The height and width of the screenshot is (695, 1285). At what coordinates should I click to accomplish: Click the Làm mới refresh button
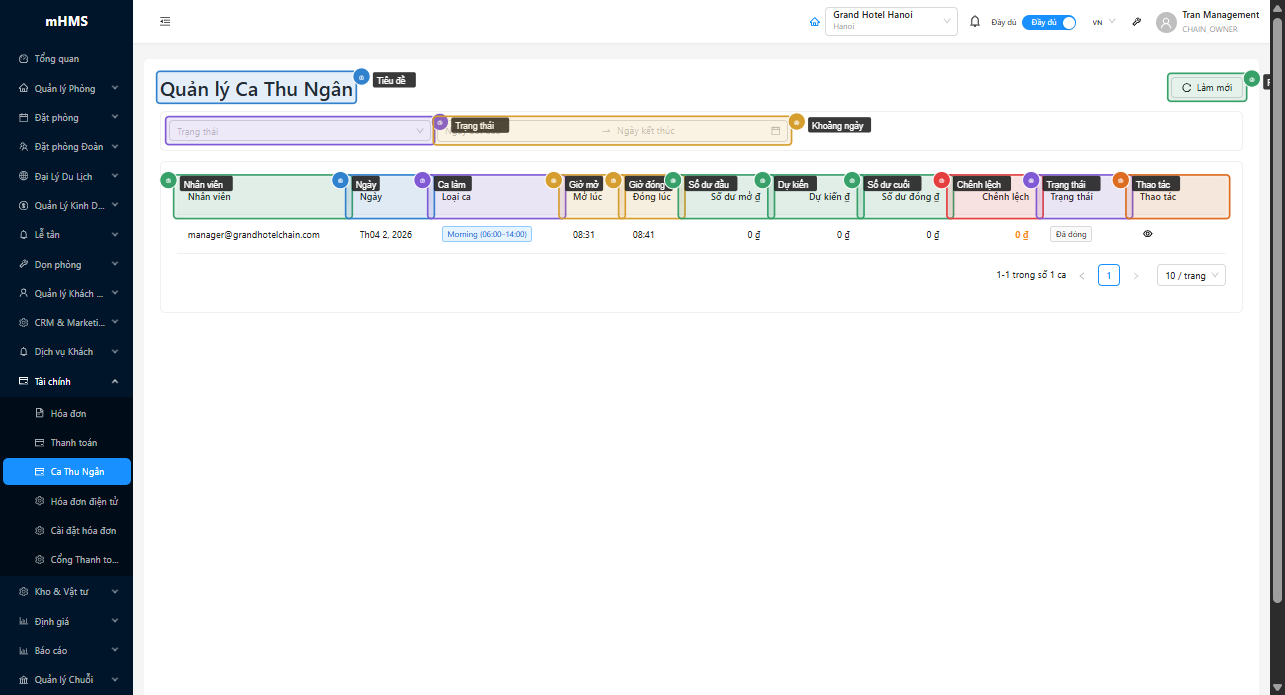(1207, 88)
